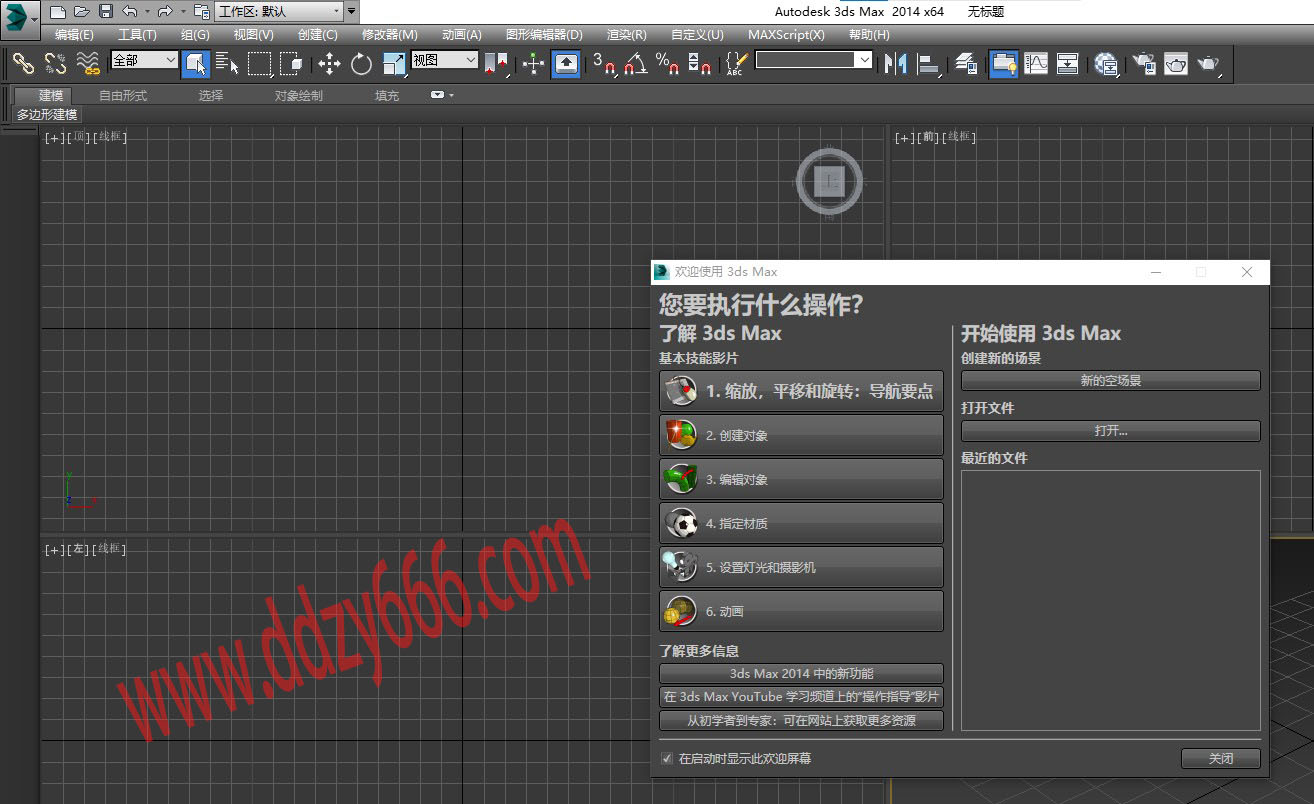Image resolution: width=1314 pixels, height=804 pixels.
Task: Toggle the Percent Snap button
Action: coord(667,63)
